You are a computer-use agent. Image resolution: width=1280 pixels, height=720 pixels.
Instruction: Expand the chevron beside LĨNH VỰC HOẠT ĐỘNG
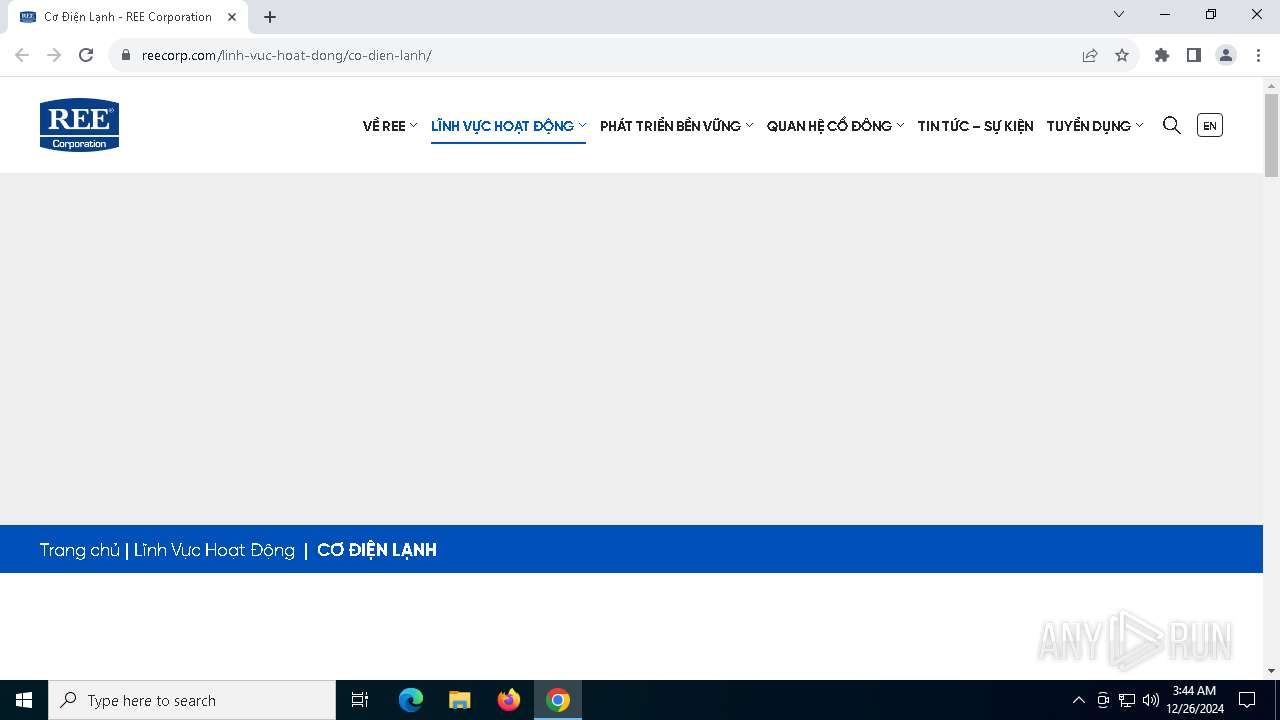coord(582,125)
